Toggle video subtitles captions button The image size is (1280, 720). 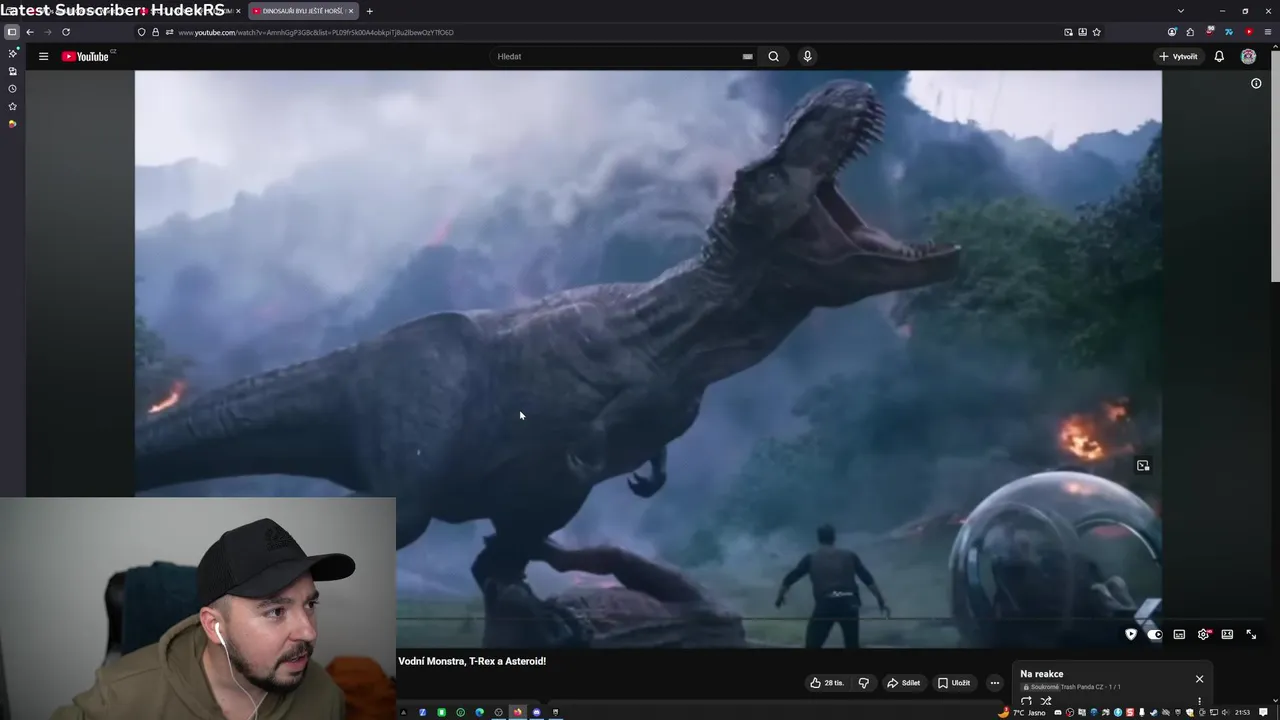tap(1179, 634)
